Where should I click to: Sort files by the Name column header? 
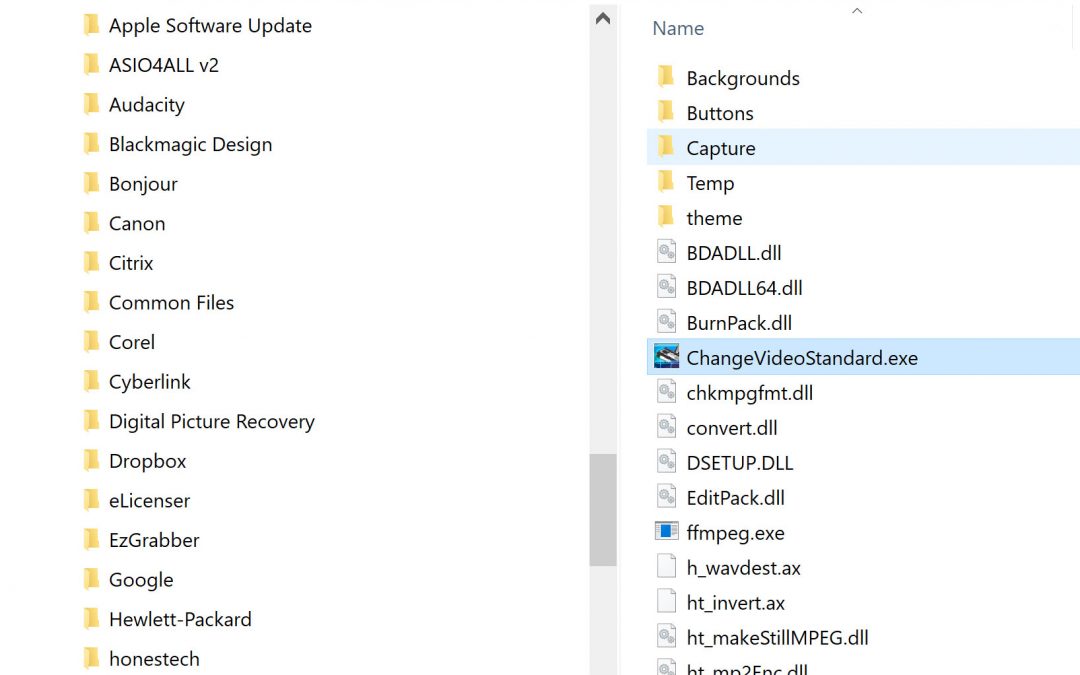click(678, 29)
